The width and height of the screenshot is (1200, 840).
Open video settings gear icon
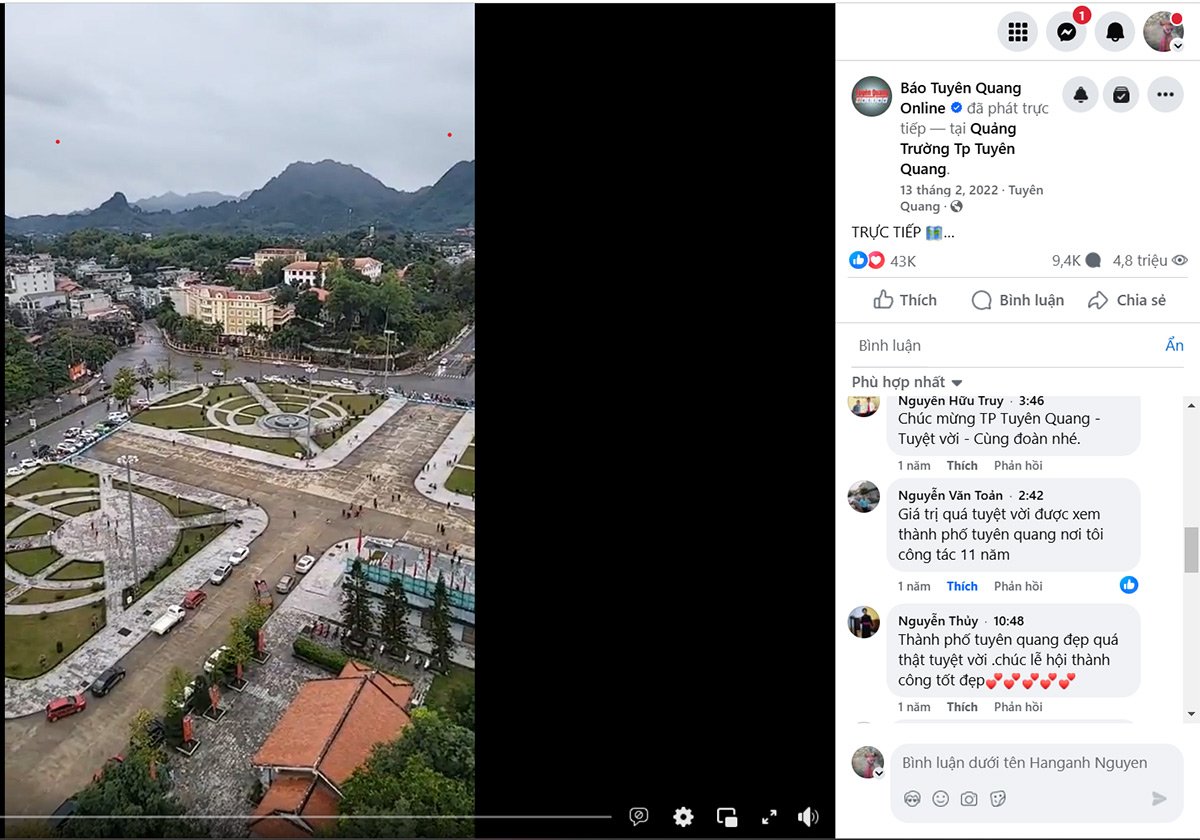click(683, 817)
